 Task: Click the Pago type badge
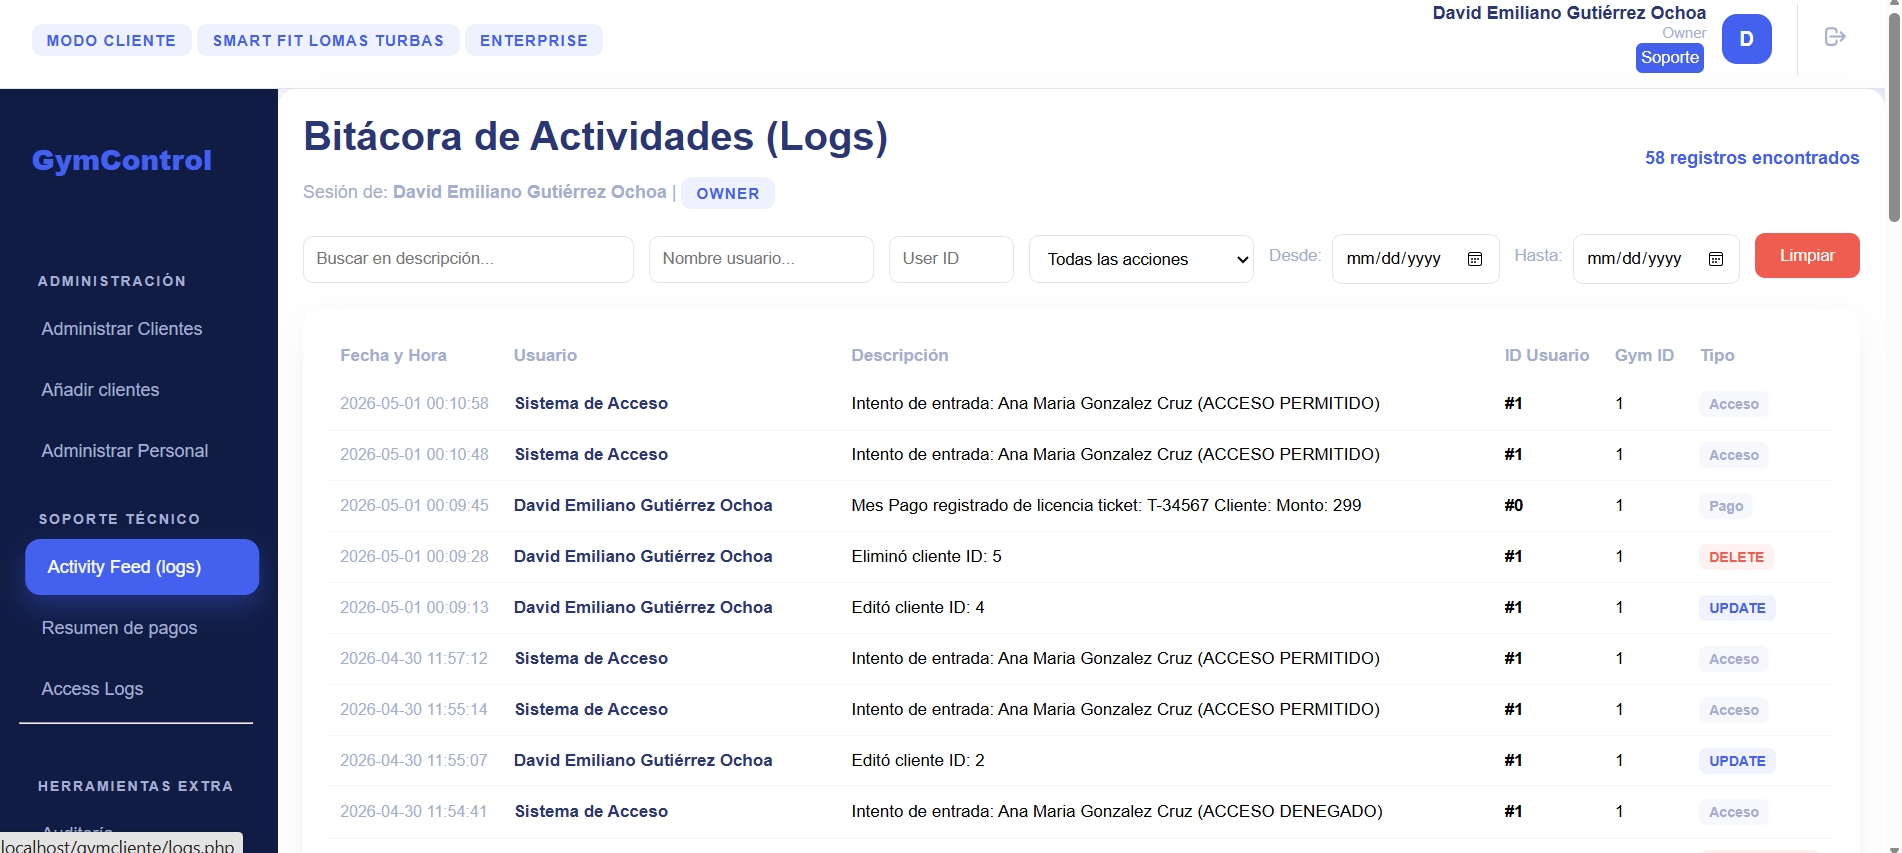(1726, 506)
